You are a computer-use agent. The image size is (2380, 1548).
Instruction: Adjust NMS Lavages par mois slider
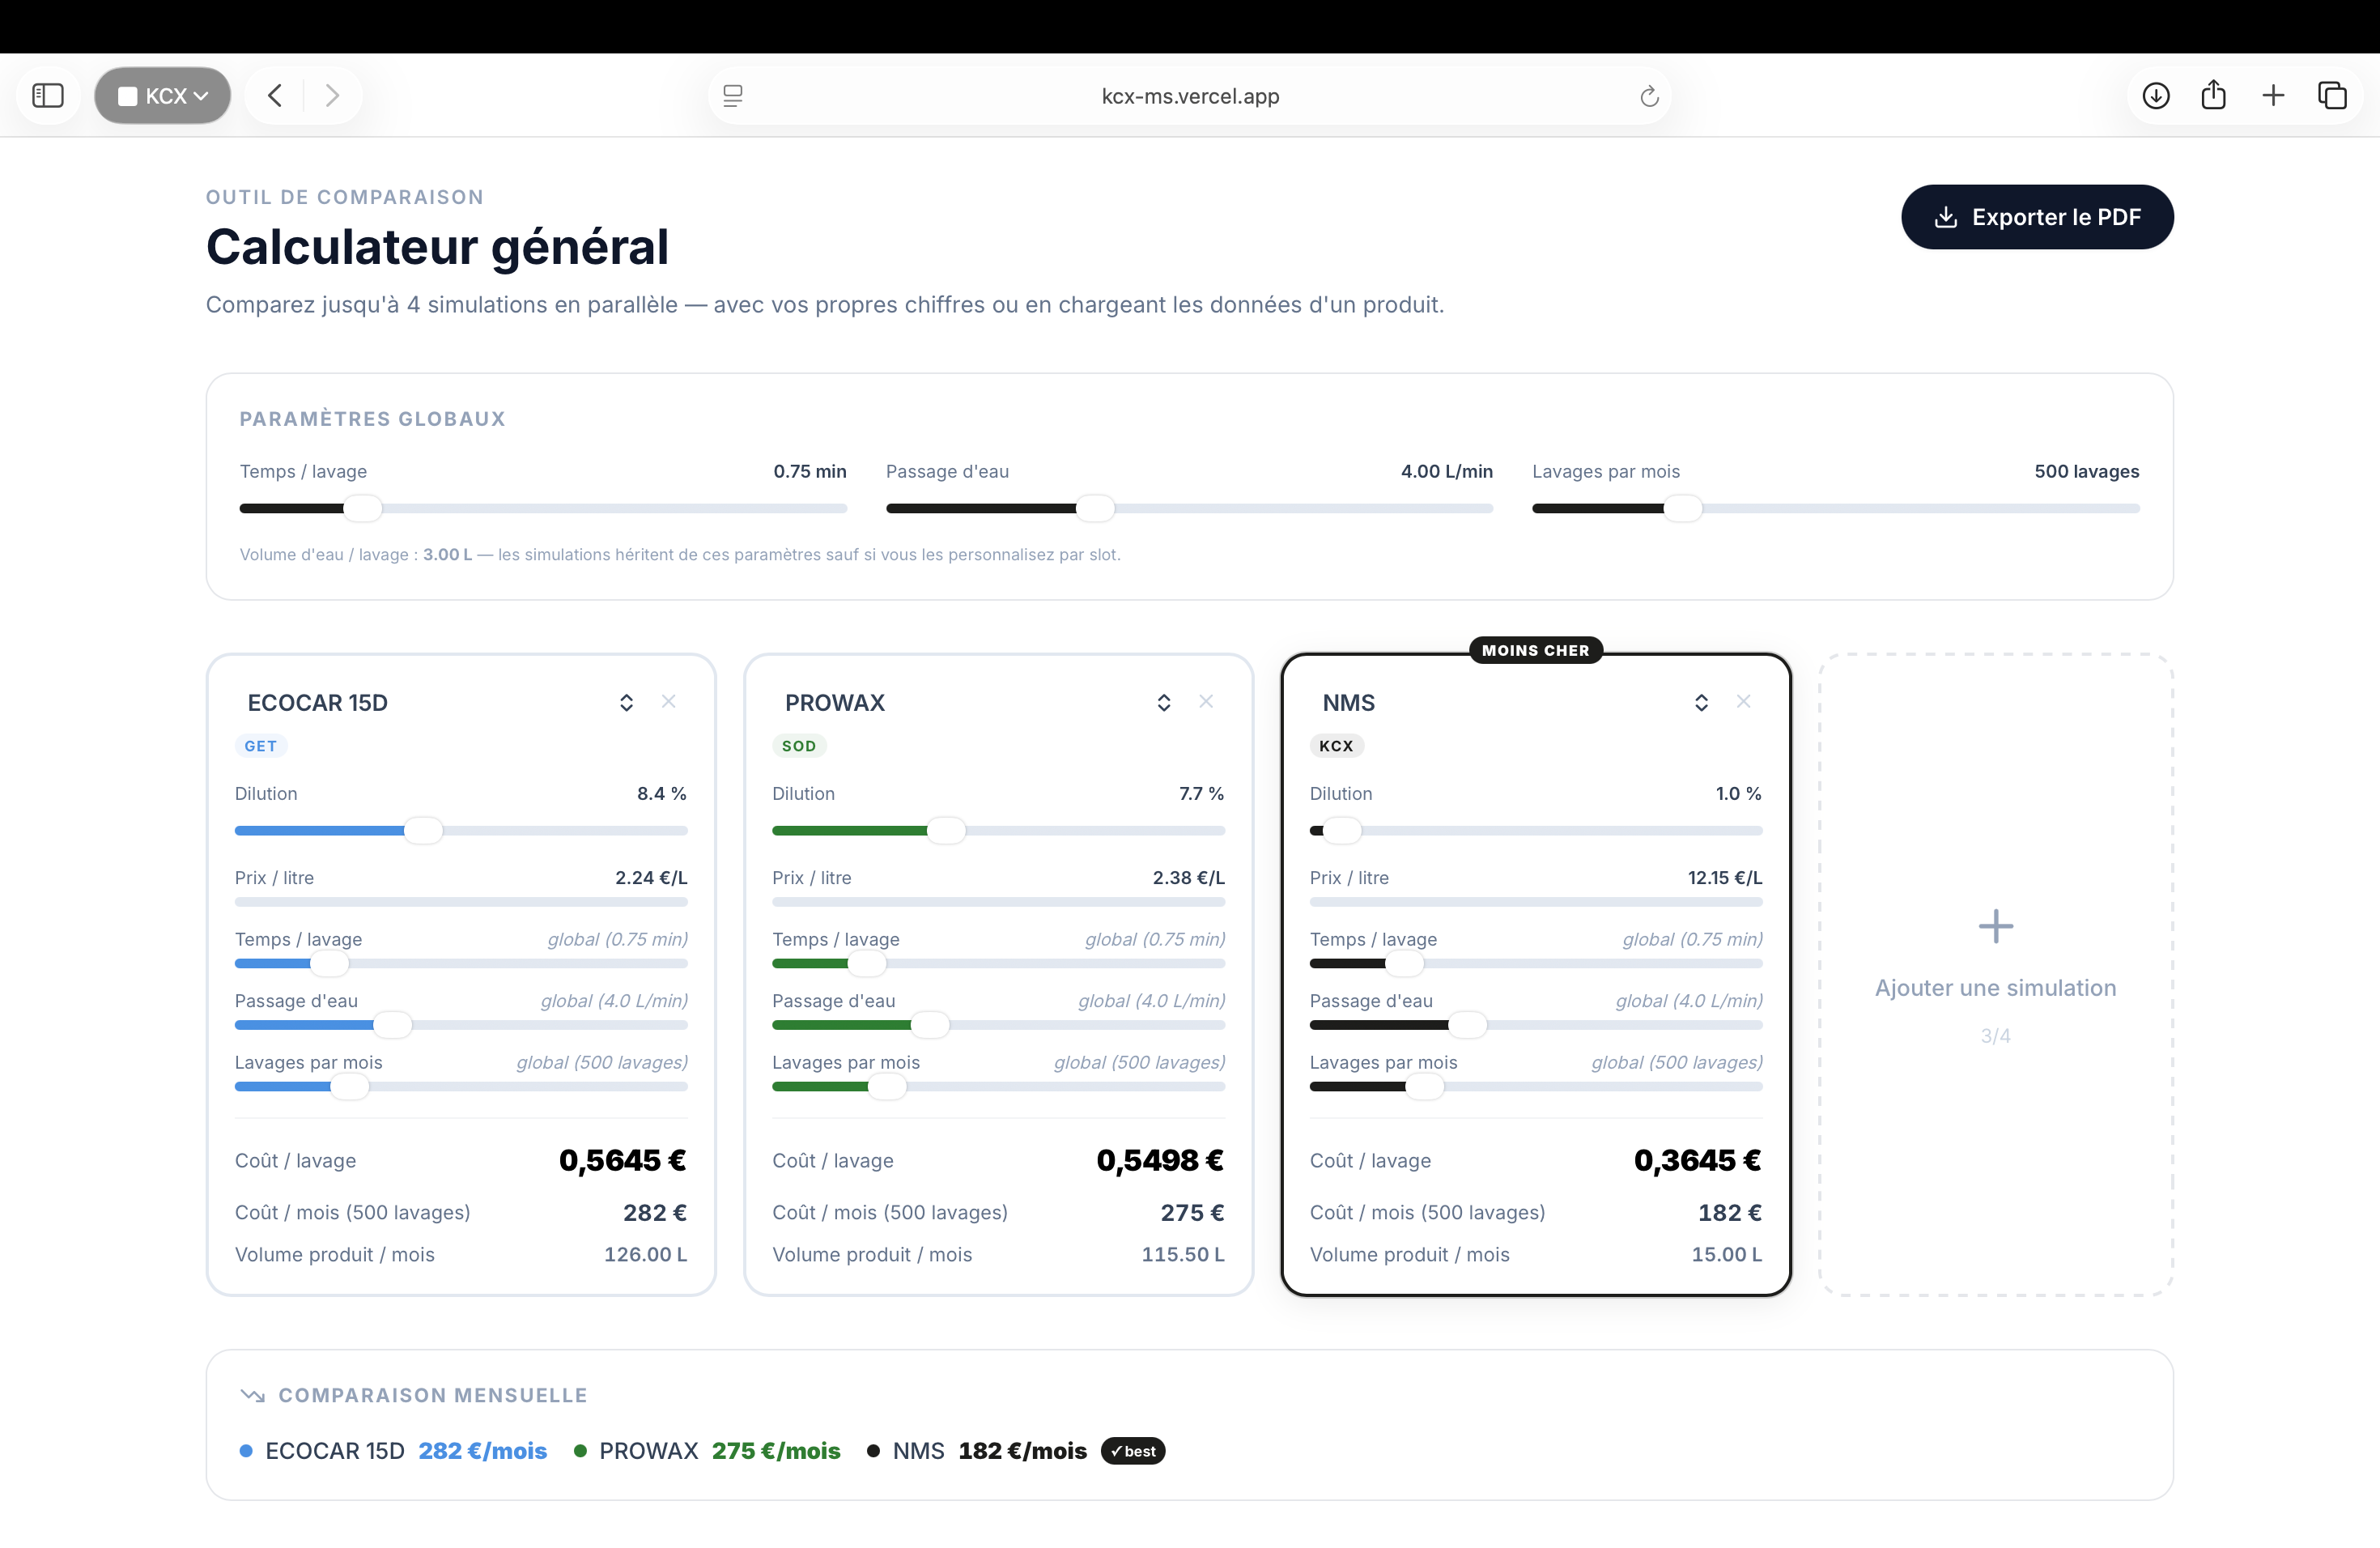pos(1536,1087)
